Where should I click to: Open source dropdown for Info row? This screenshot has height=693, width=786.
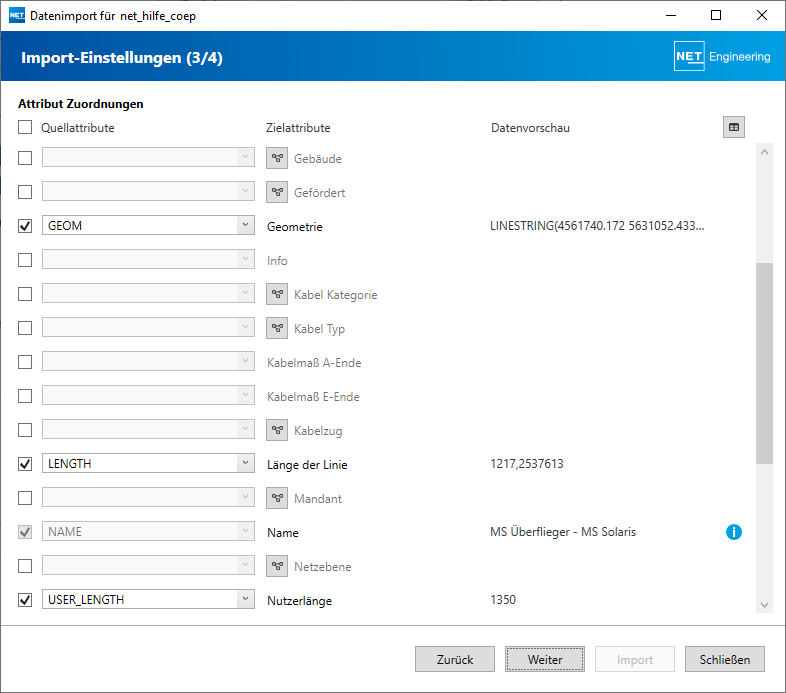[148, 259]
